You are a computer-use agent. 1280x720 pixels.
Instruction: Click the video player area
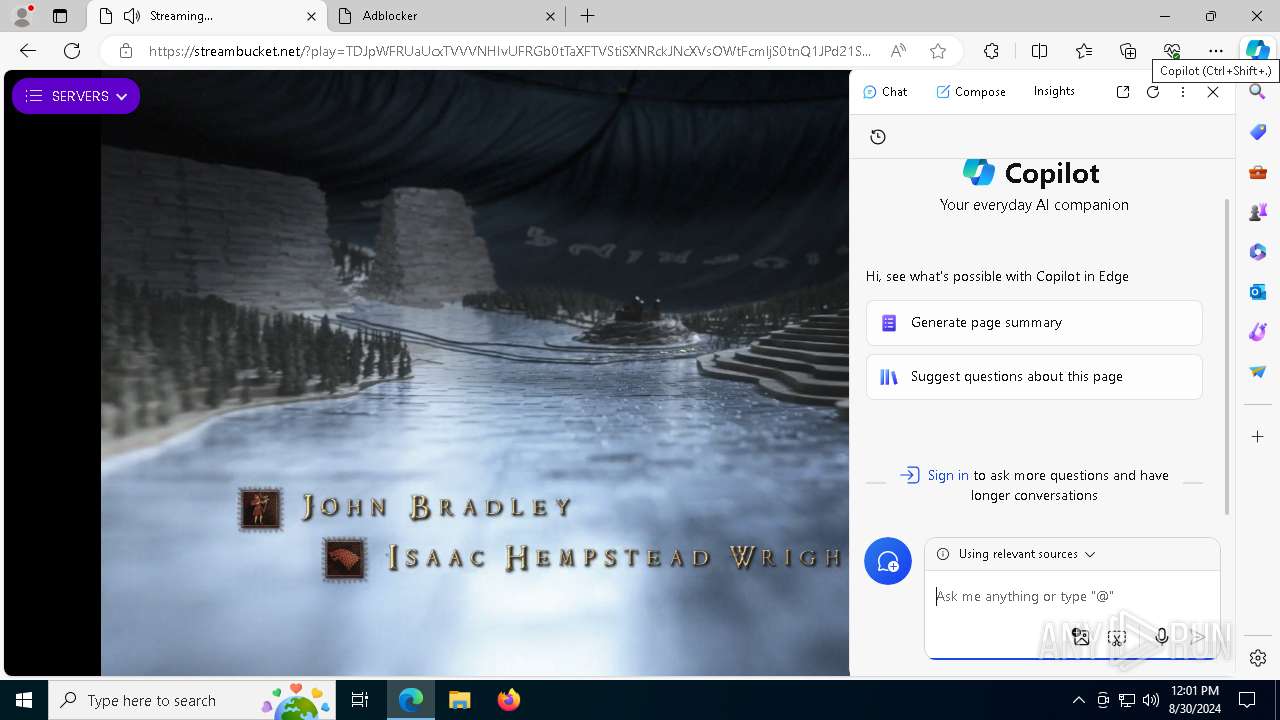[427, 373]
